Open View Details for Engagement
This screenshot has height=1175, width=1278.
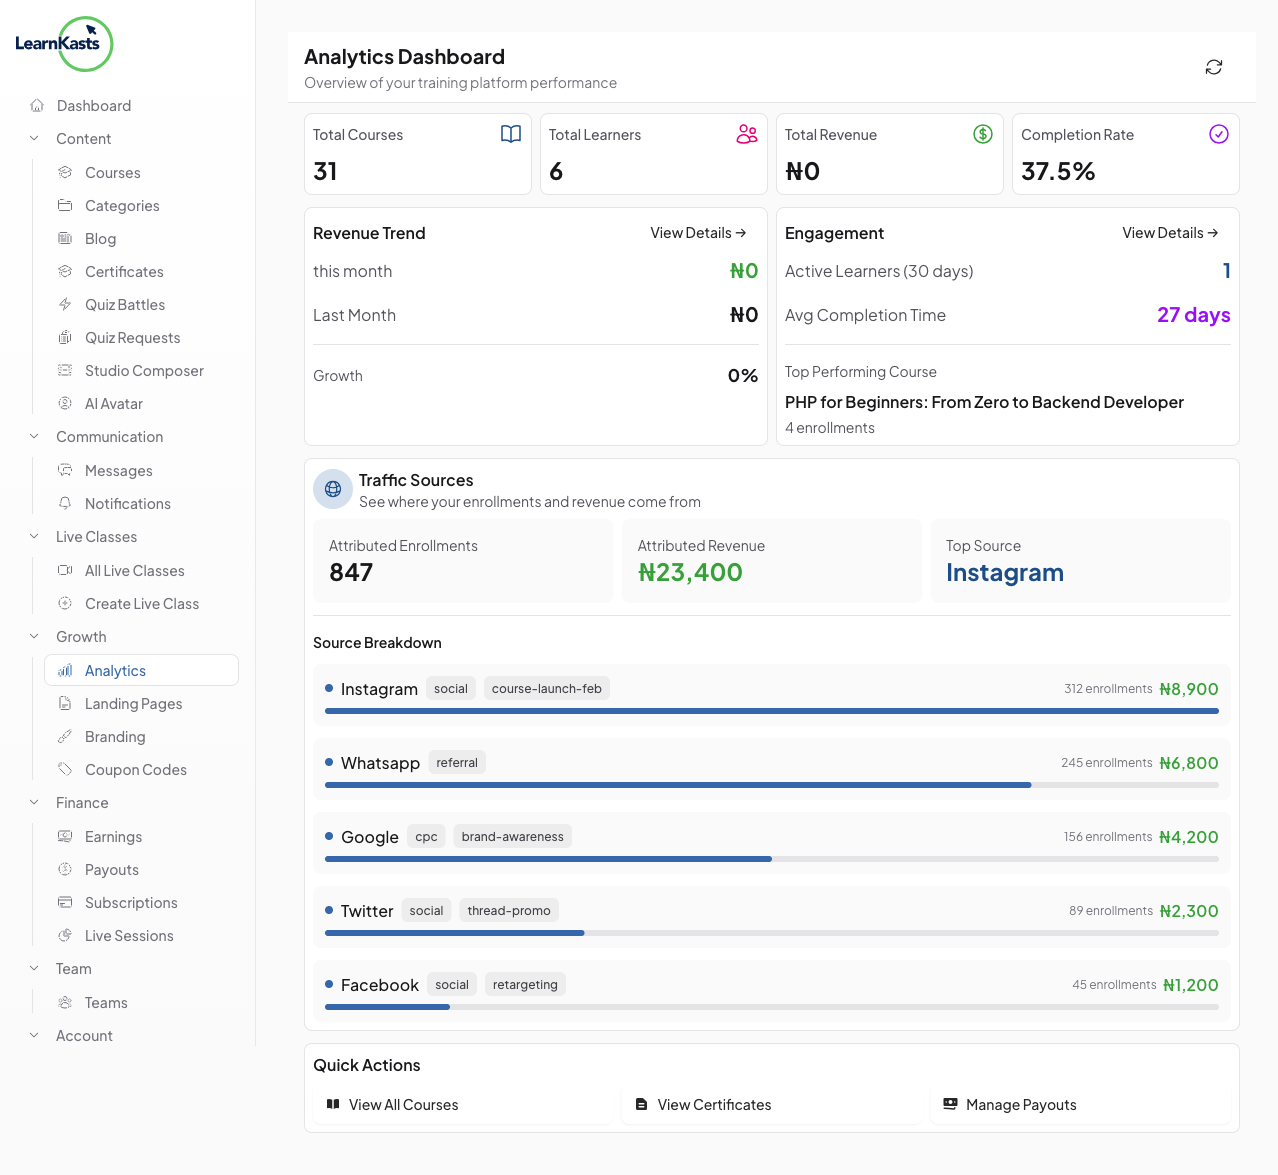[1170, 233]
